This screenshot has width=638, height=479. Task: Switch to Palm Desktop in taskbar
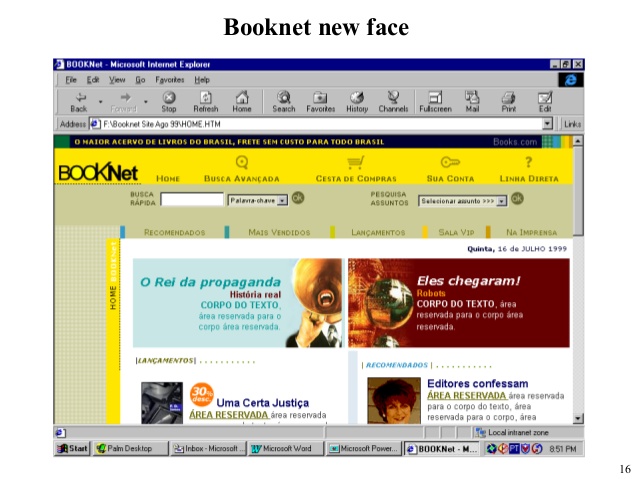[x=130, y=448]
